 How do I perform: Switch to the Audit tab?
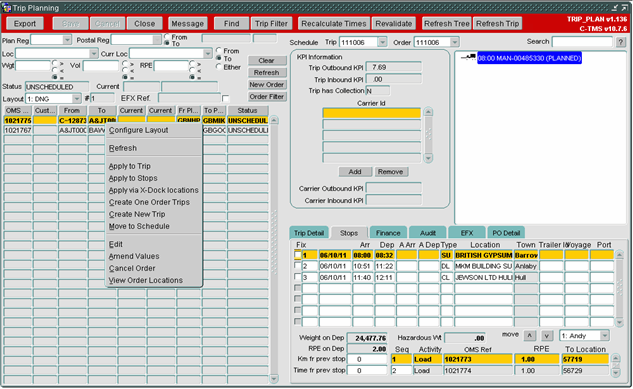[x=428, y=233]
